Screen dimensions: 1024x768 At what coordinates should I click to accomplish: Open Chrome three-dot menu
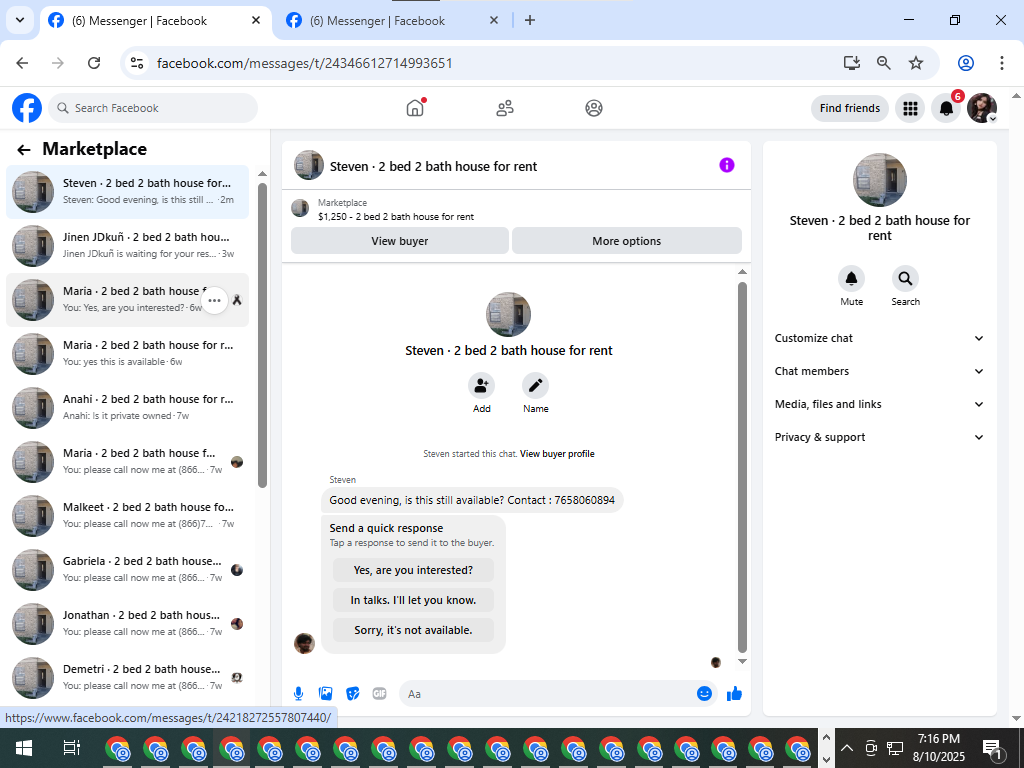click(x=1001, y=63)
